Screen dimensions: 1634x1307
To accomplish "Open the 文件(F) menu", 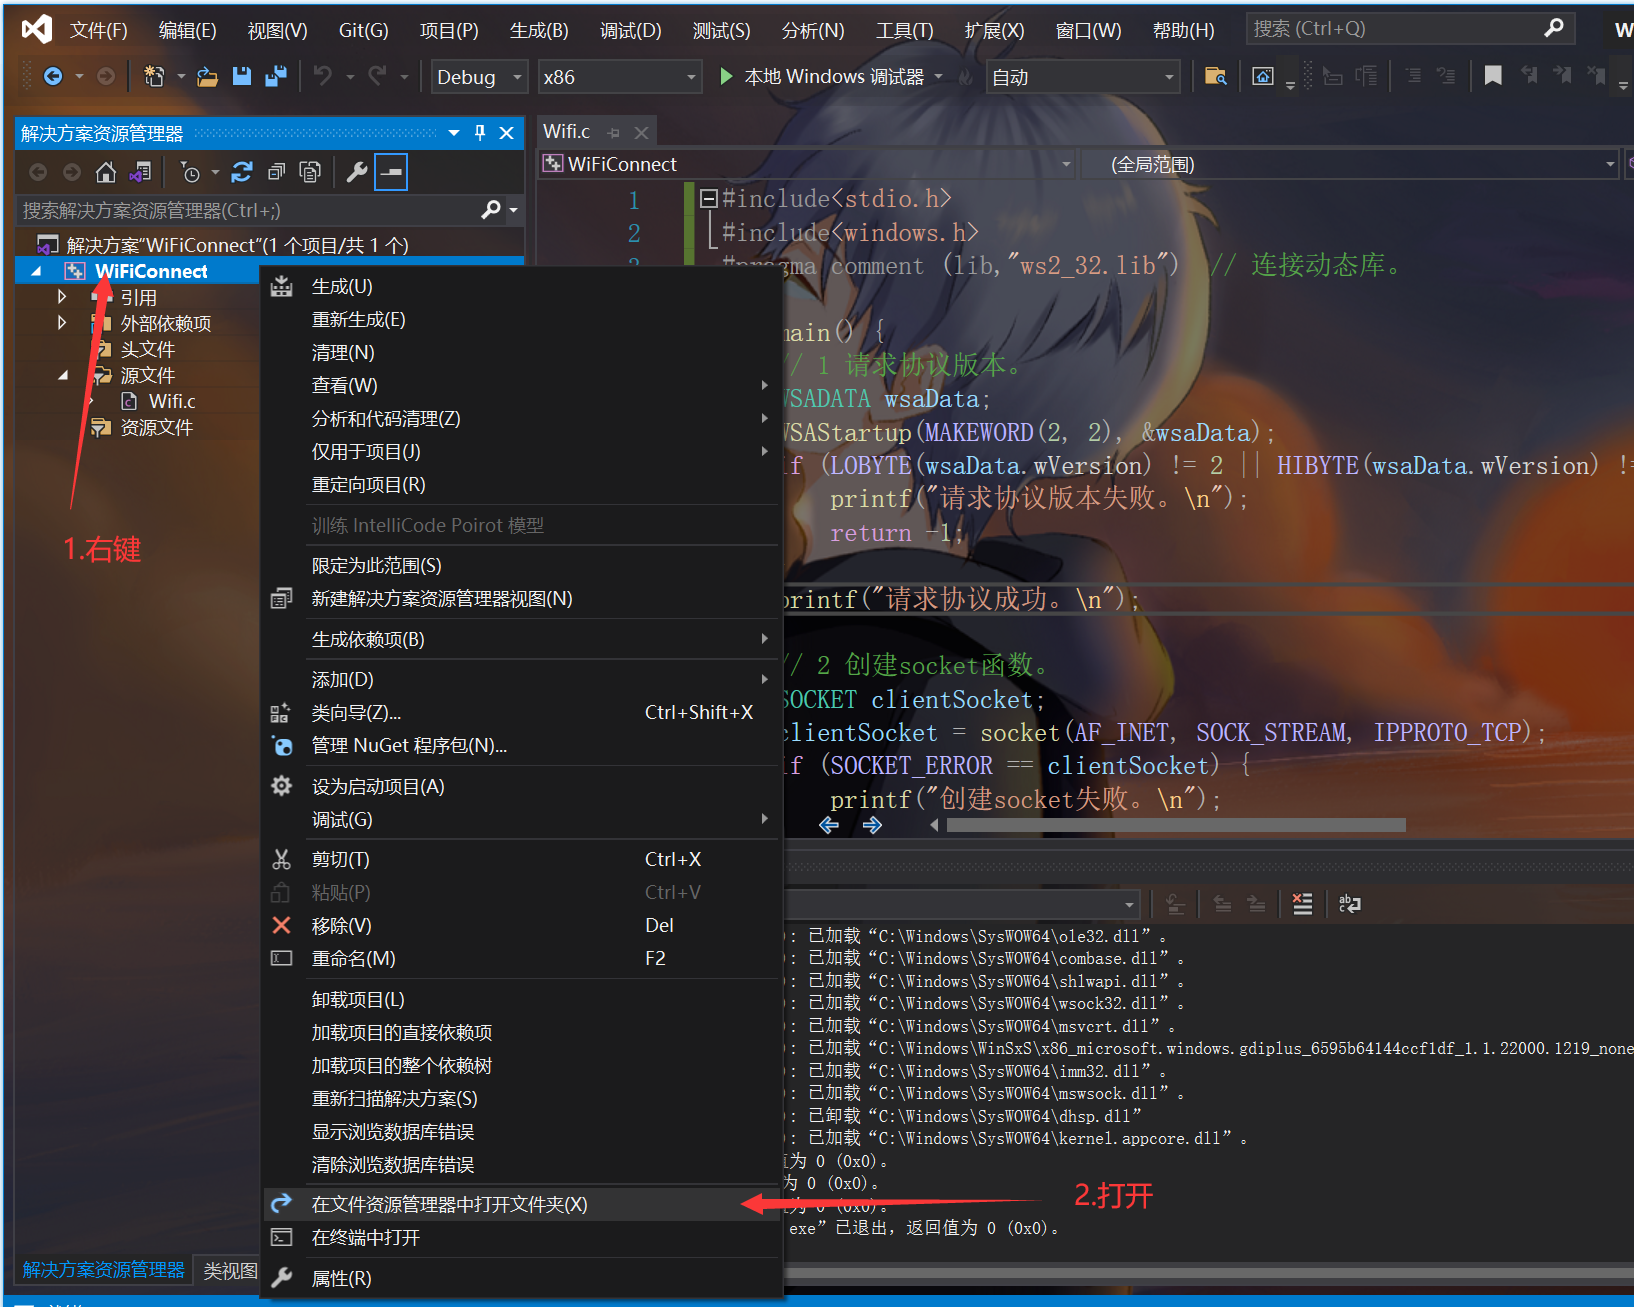I will click(x=98, y=30).
